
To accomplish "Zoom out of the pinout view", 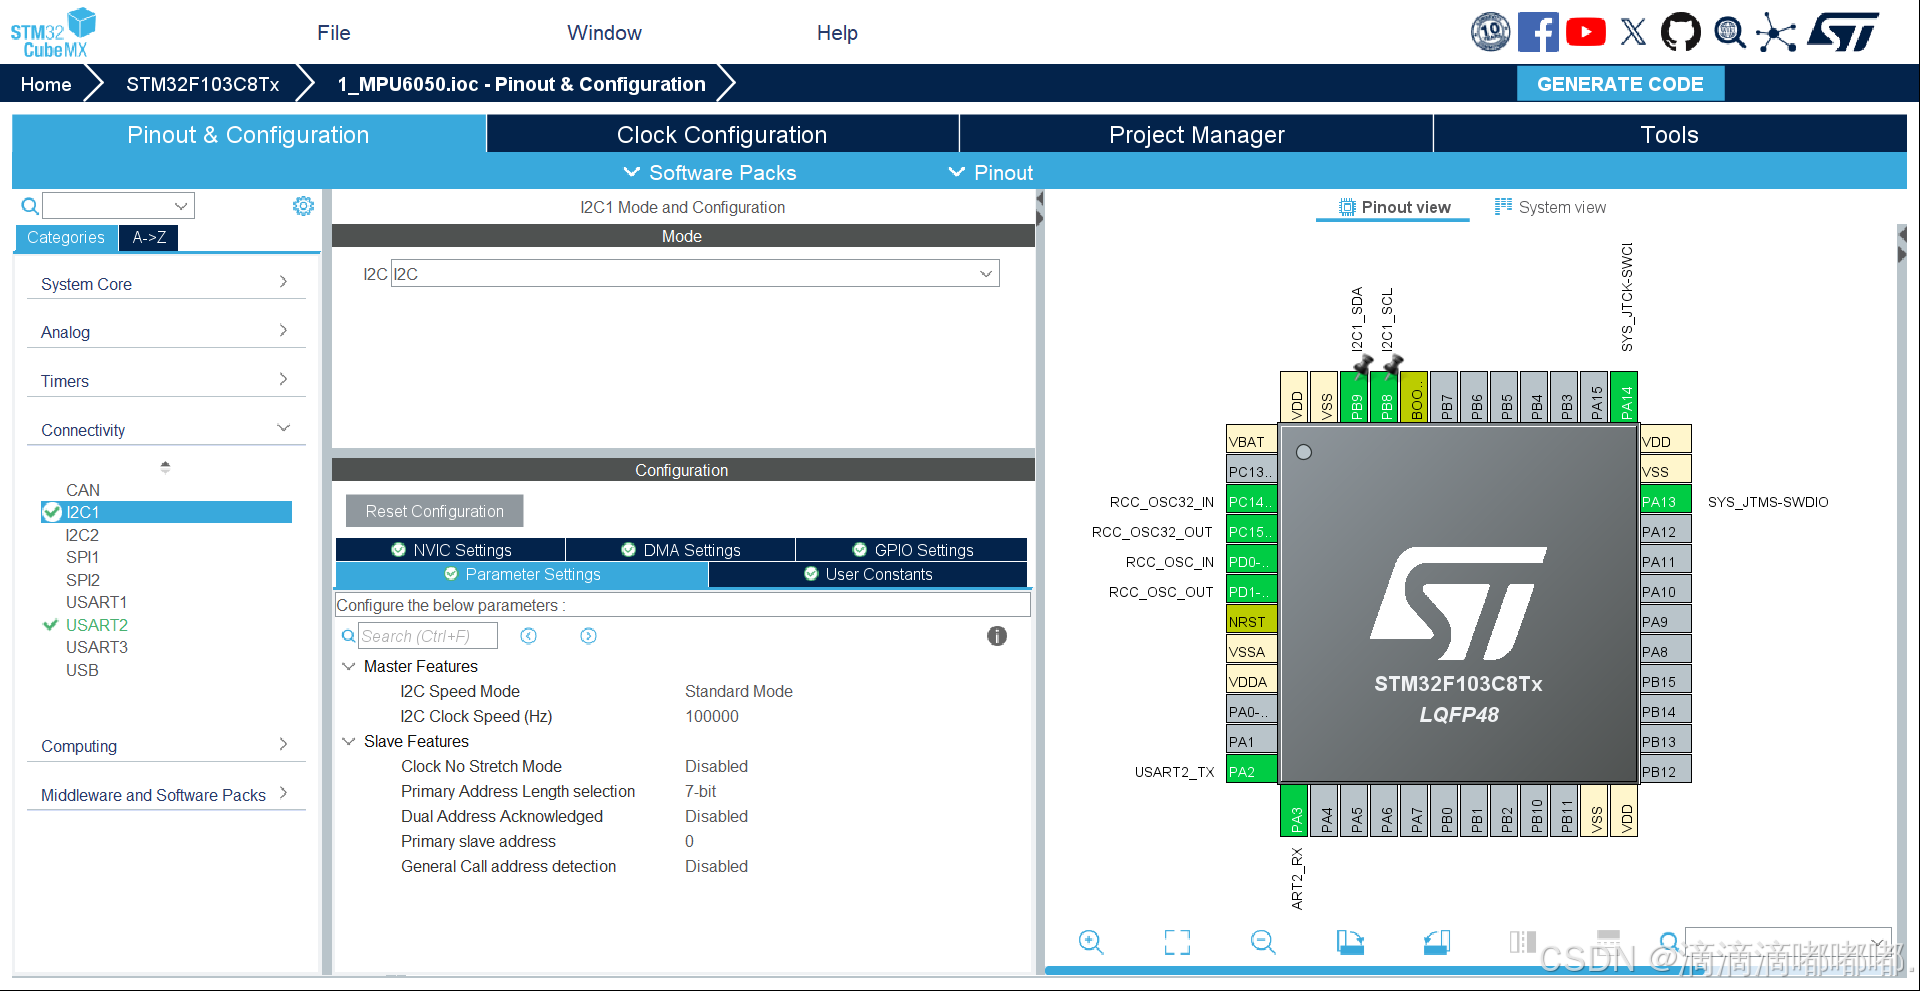I will 1263,942.
